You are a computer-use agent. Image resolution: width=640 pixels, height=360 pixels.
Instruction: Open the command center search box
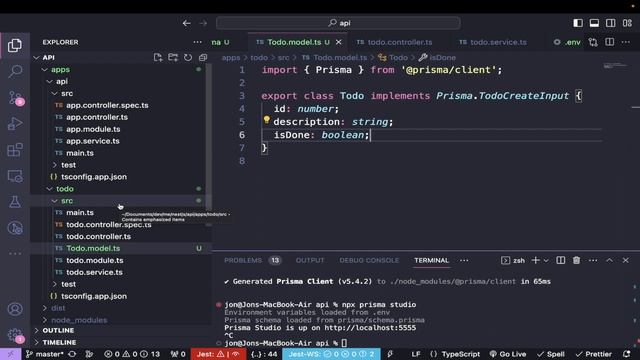(338, 23)
